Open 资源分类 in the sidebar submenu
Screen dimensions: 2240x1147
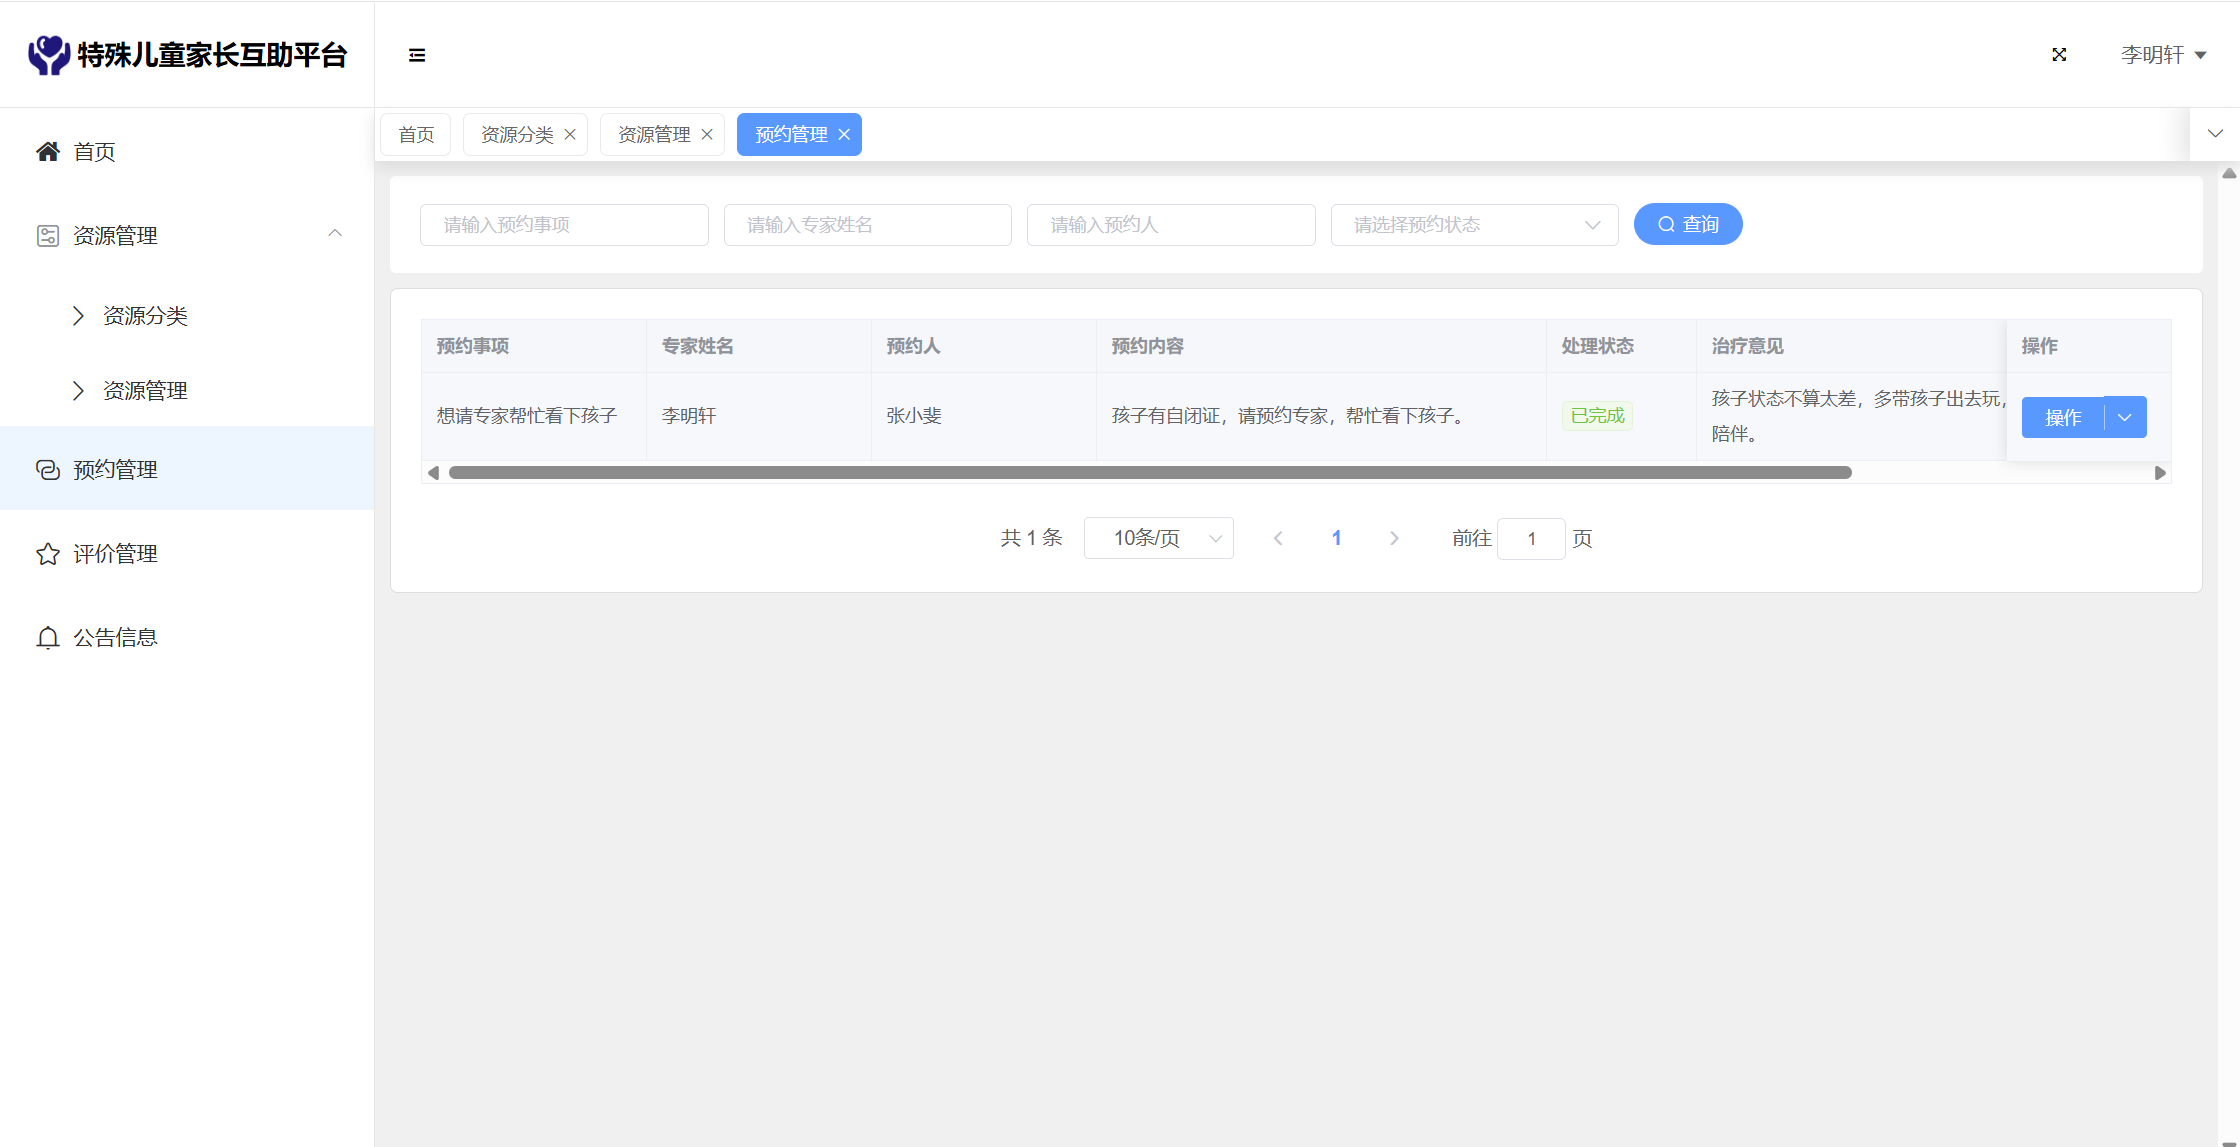[x=145, y=316]
